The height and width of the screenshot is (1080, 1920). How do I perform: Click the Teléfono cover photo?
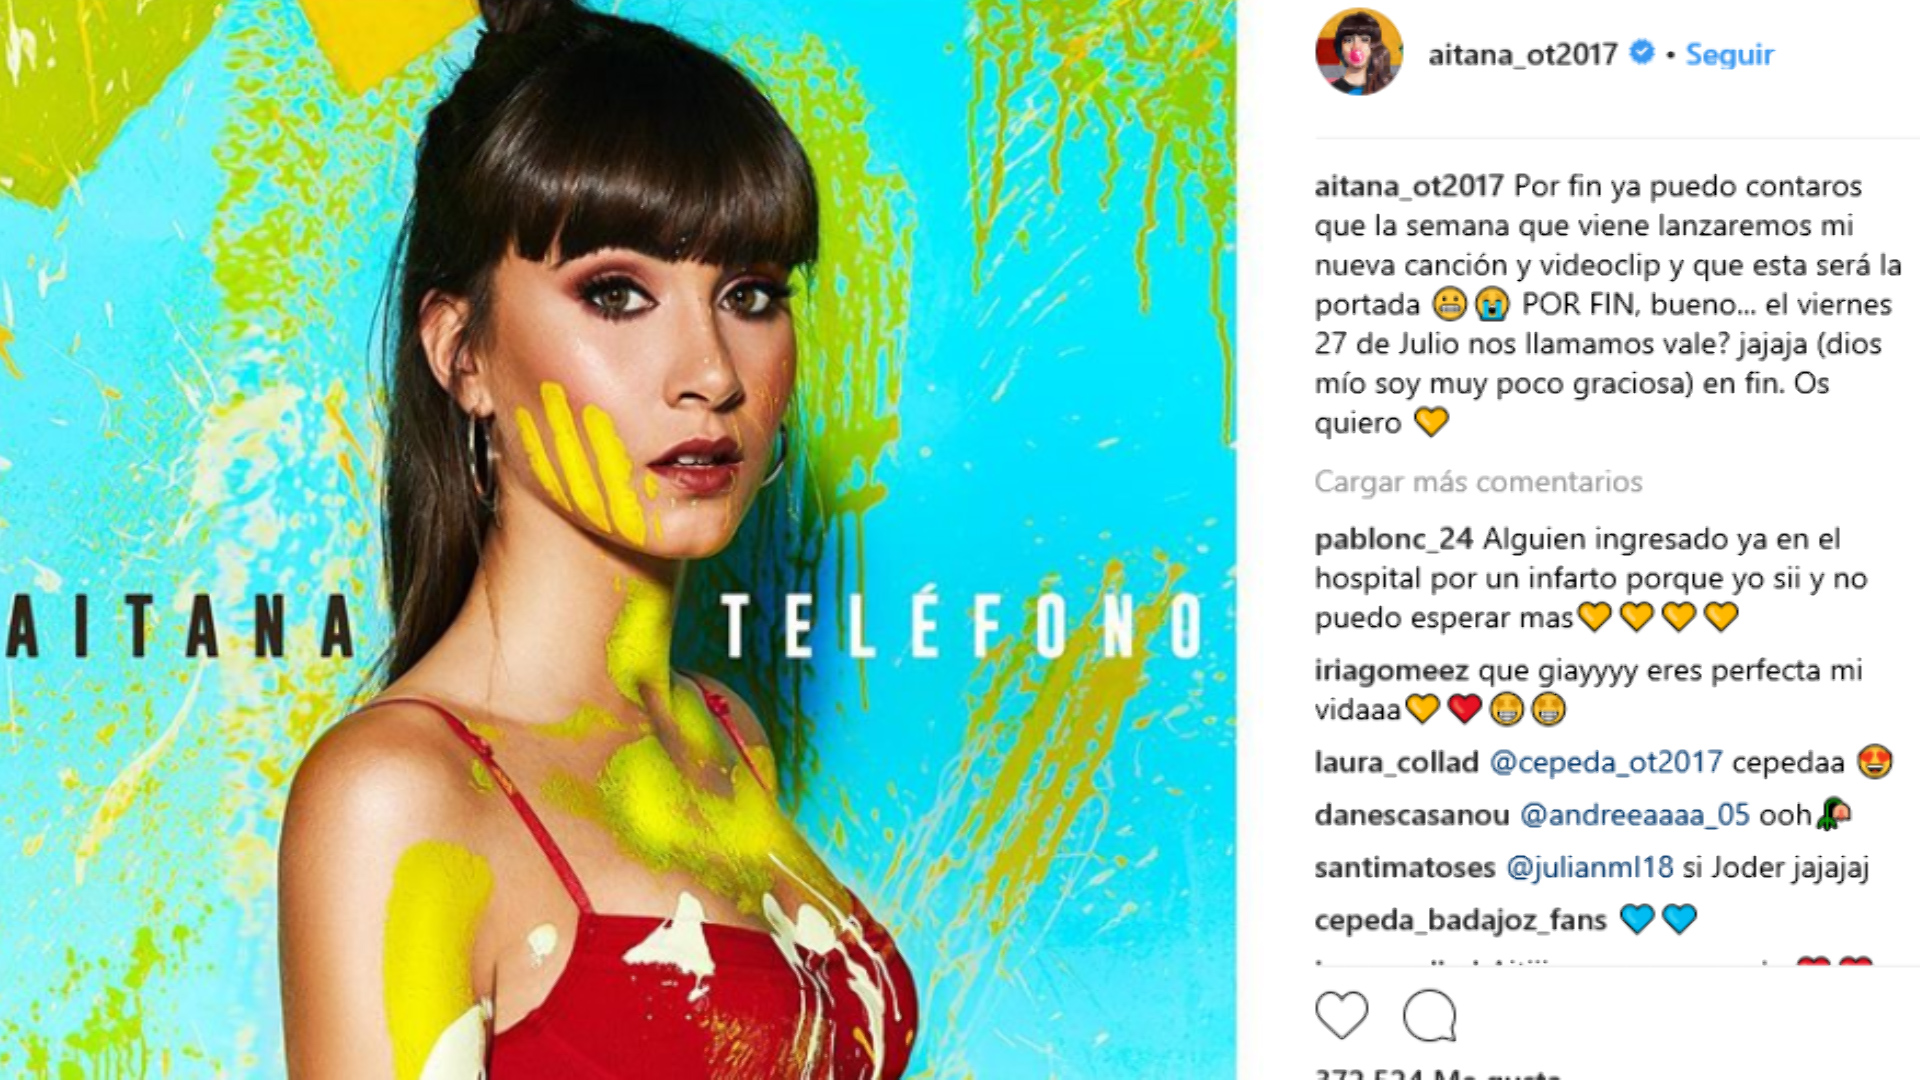(x=618, y=540)
